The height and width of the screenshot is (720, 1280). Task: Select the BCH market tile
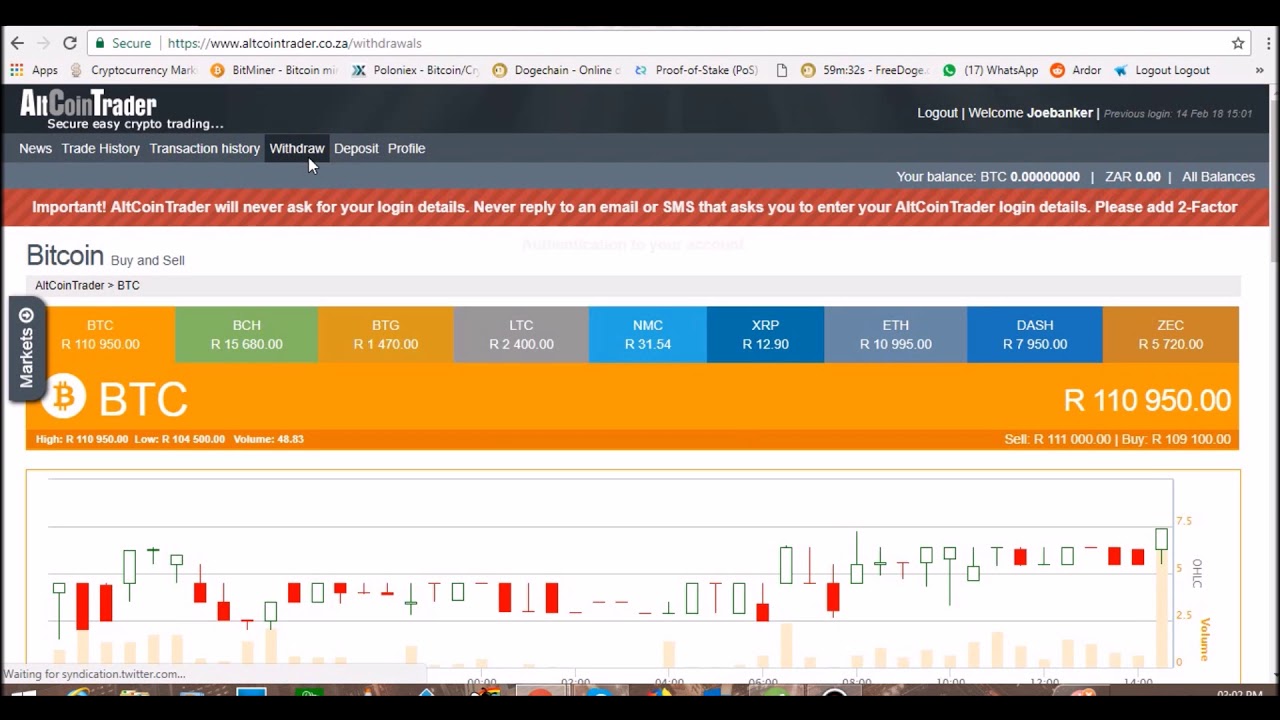[246, 334]
